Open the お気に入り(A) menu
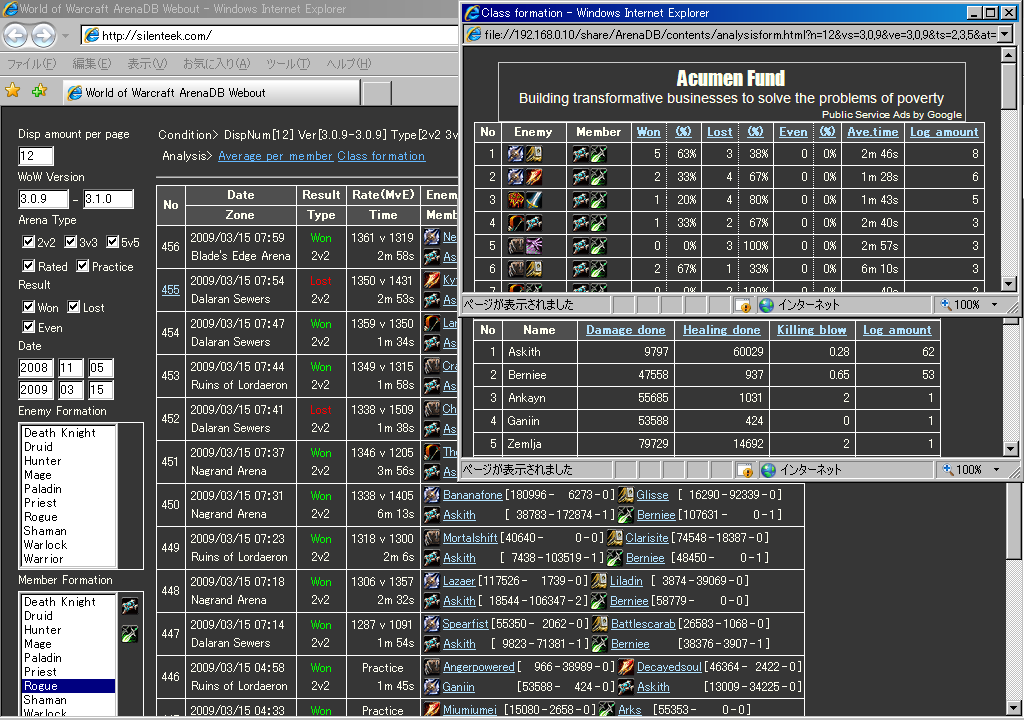The image size is (1024, 720). 216,63
